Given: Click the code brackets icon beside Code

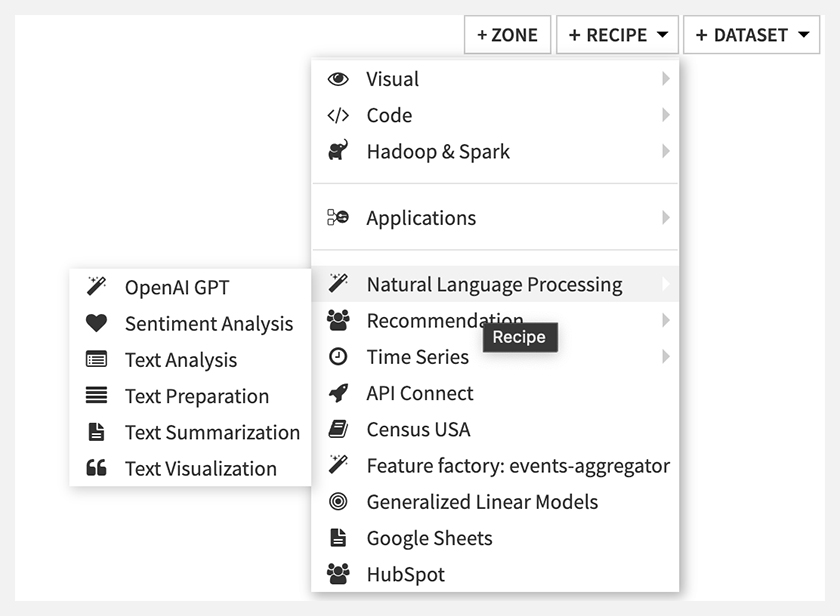Looking at the screenshot, I should 338,115.
